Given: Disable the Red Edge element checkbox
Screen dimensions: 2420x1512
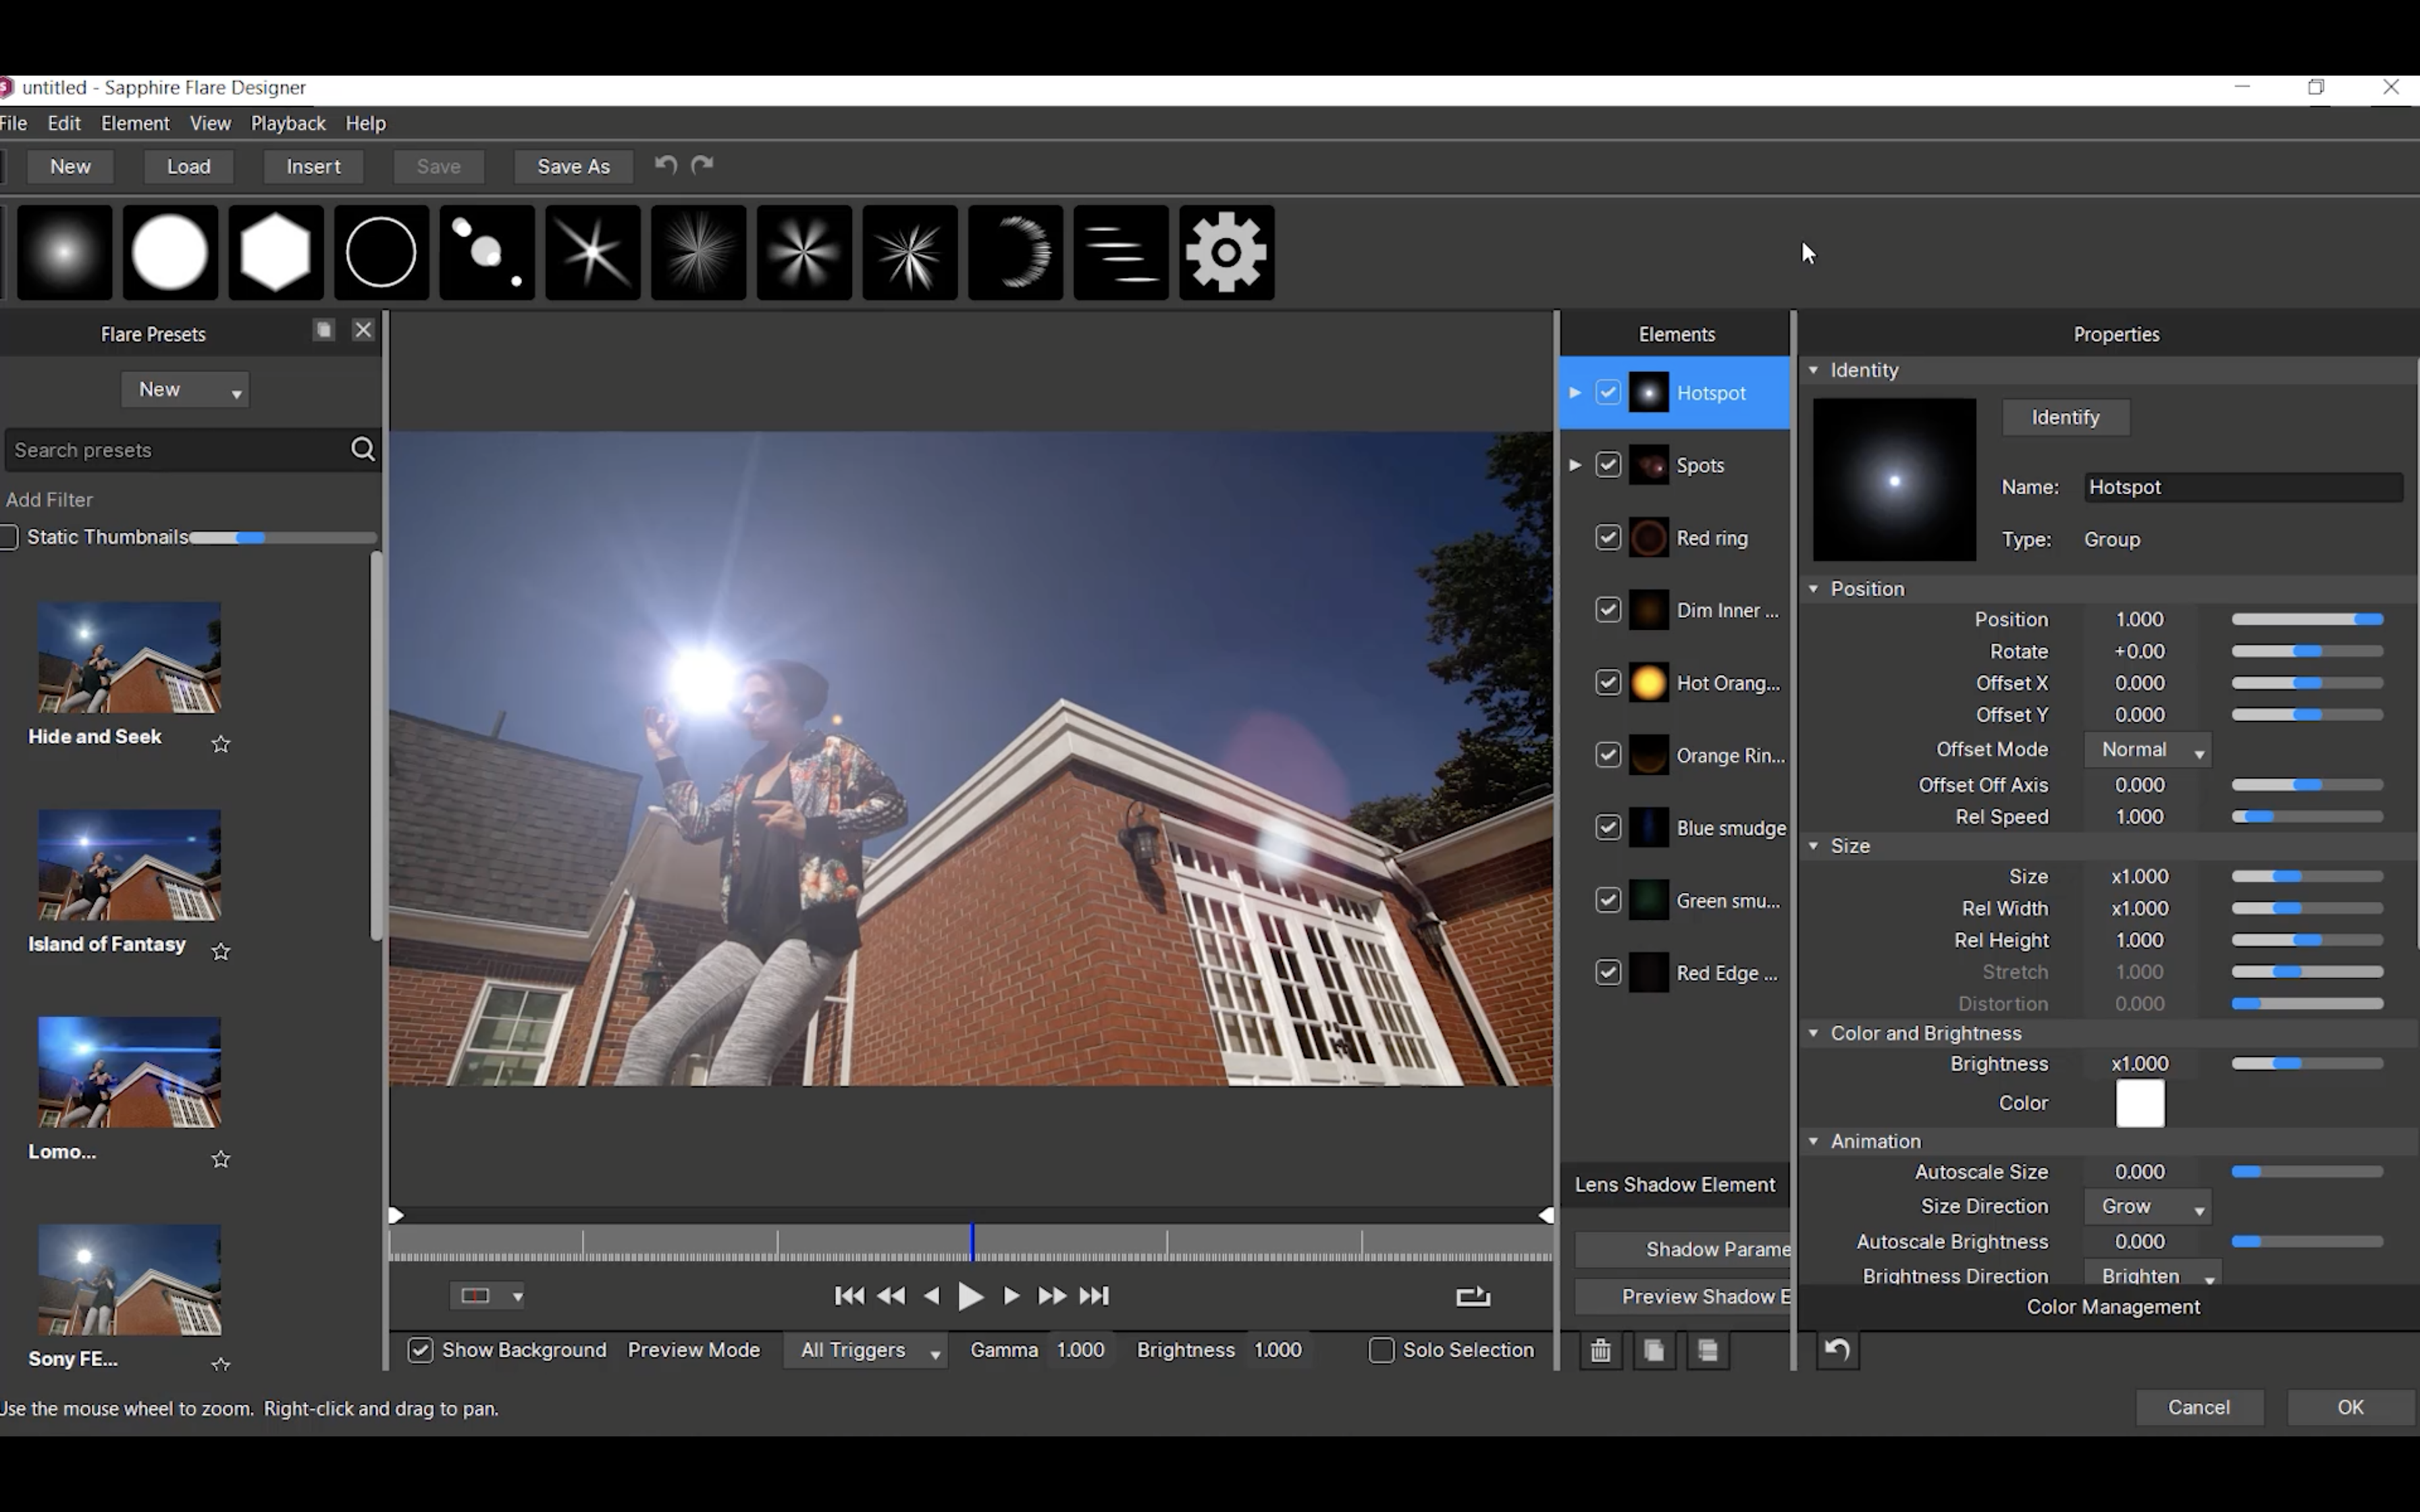Looking at the screenshot, I should click(1608, 973).
